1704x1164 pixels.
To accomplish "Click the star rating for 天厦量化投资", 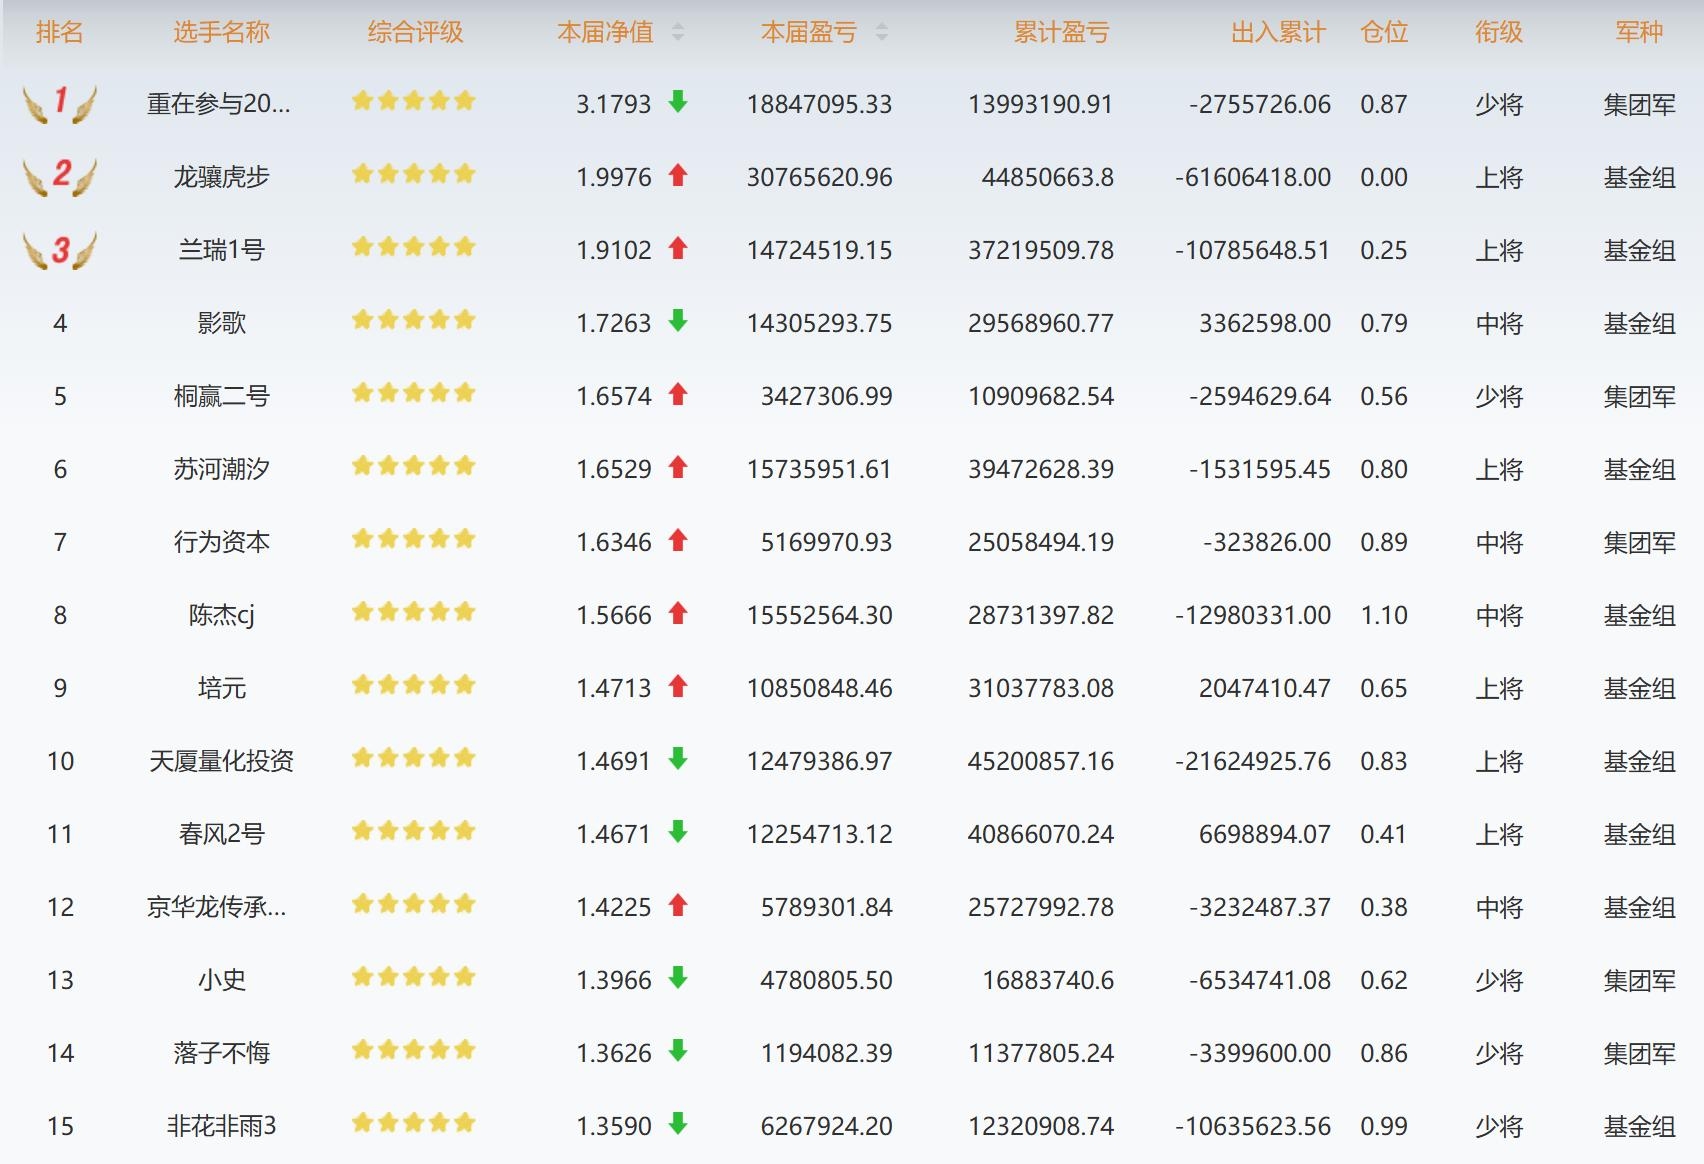I will [x=413, y=759].
